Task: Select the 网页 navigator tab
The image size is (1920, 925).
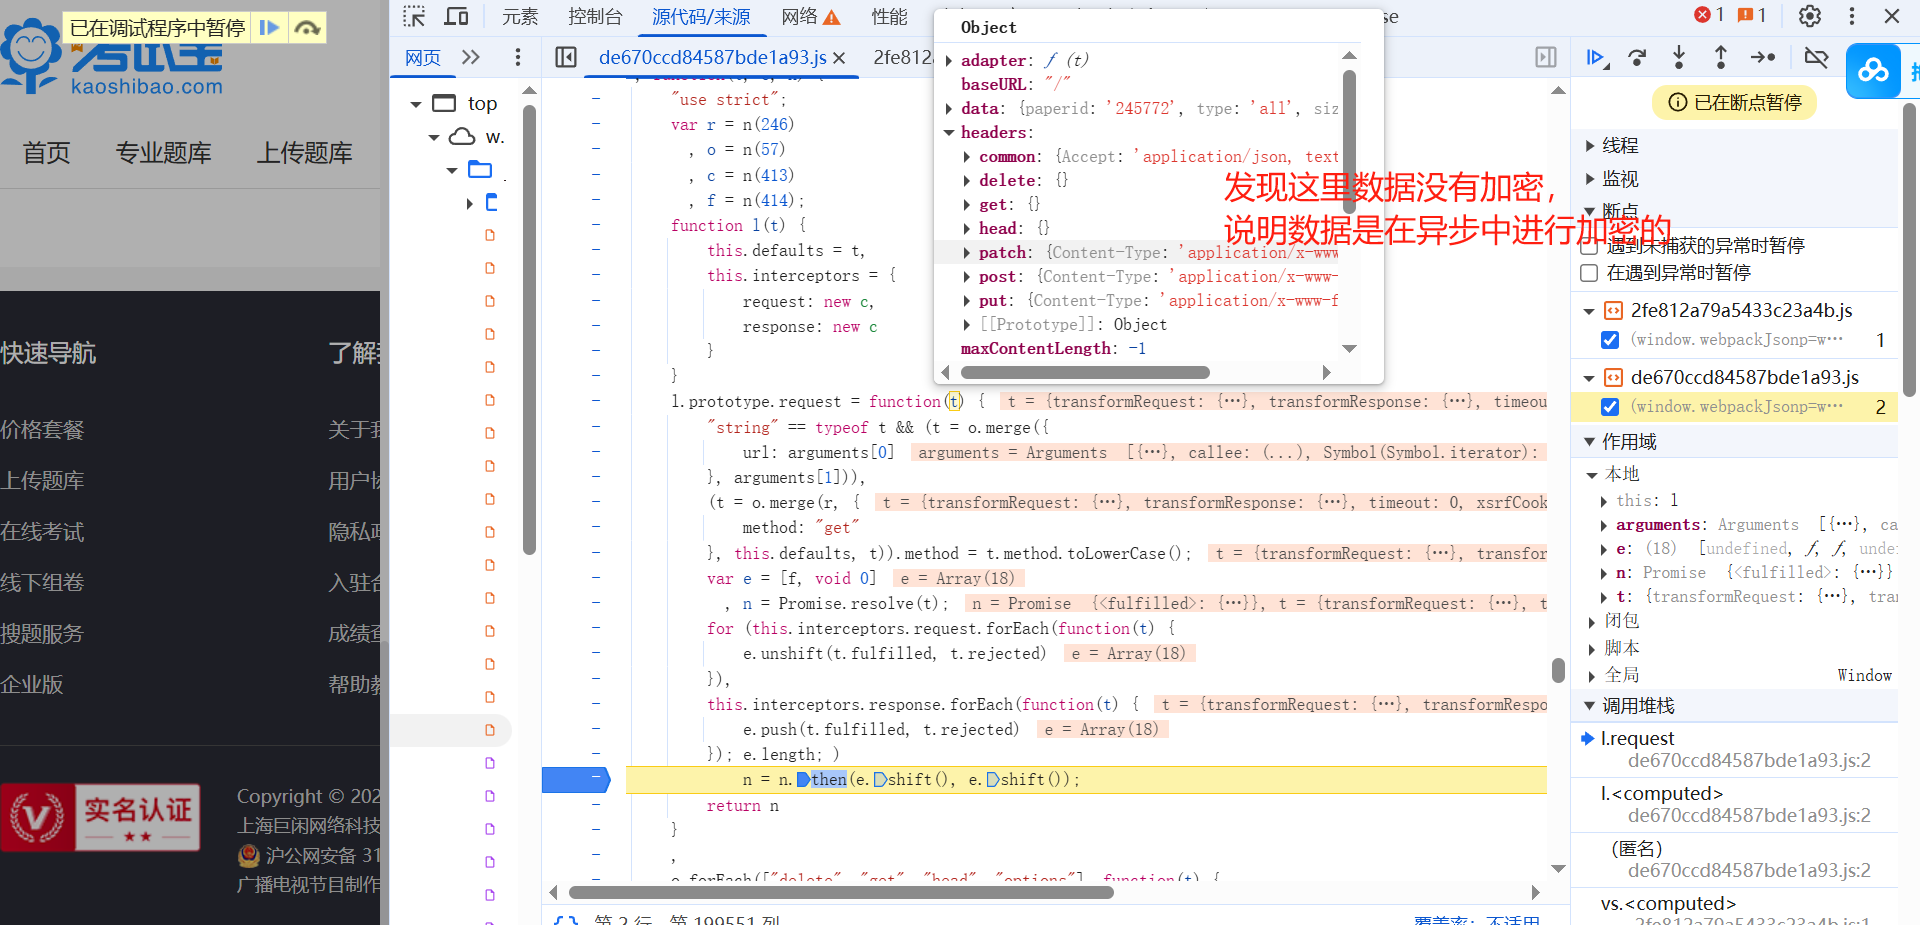Action: [423, 57]
